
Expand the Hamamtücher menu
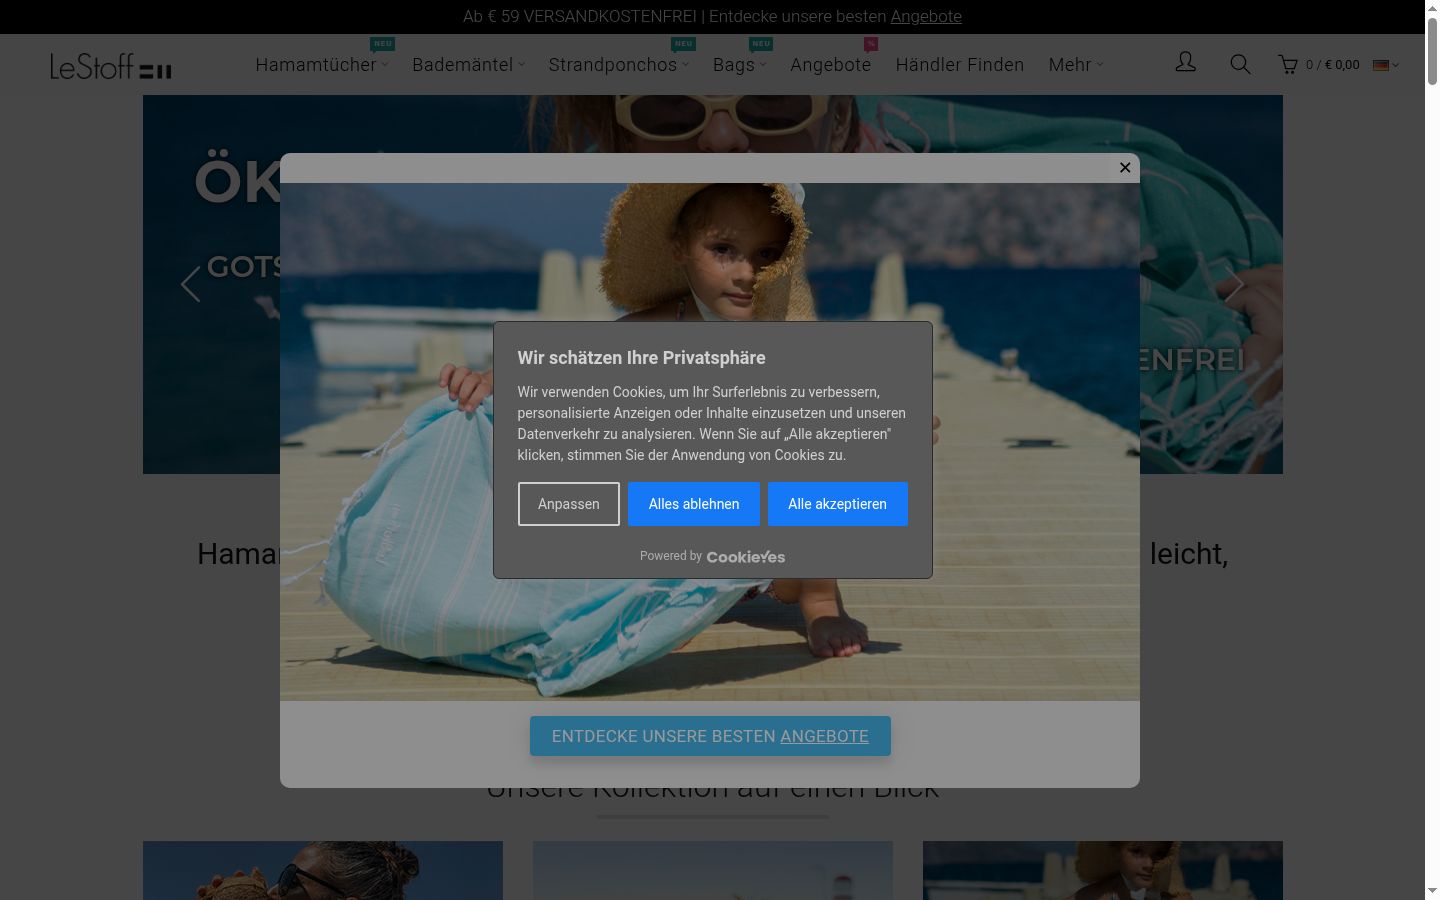(321, 65)
